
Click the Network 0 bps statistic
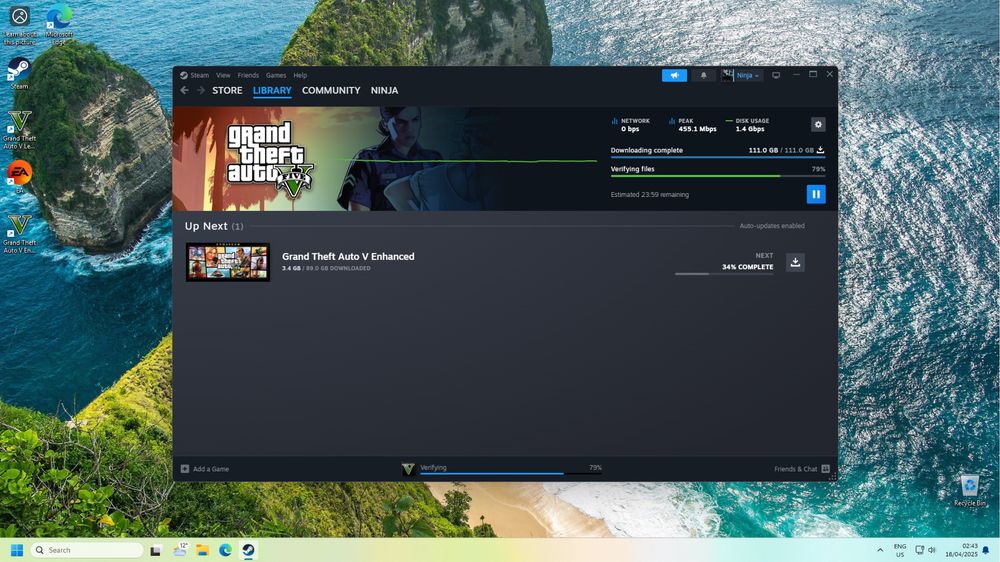click(630, 124)
